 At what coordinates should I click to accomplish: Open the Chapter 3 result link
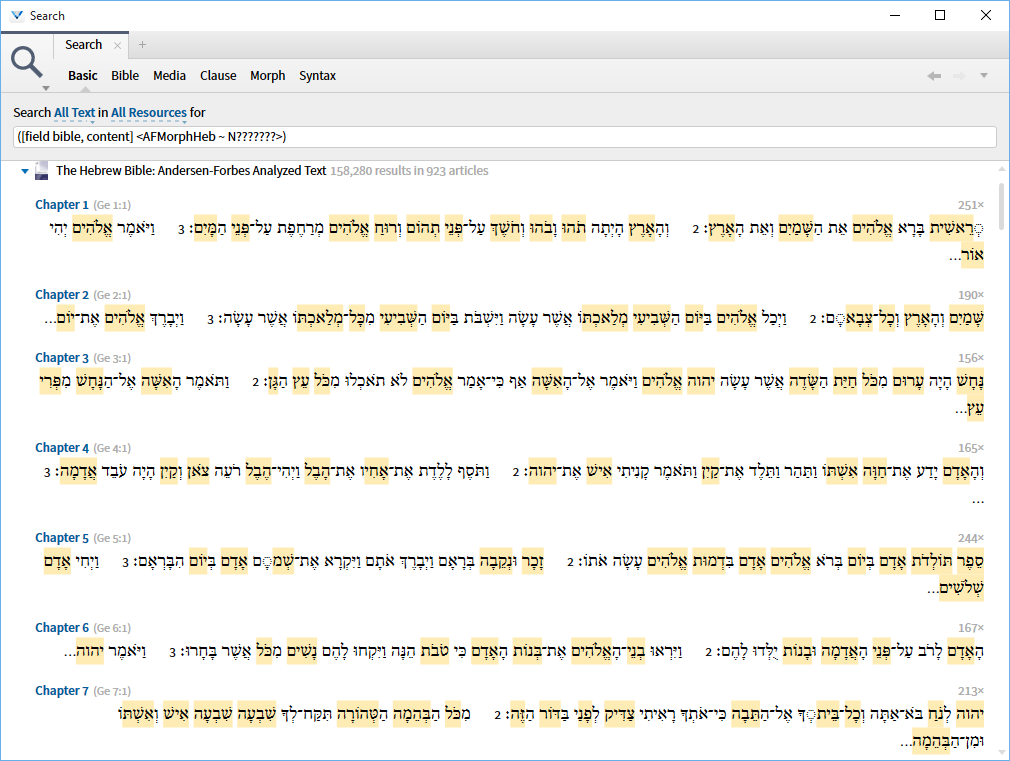click(62, 358)
